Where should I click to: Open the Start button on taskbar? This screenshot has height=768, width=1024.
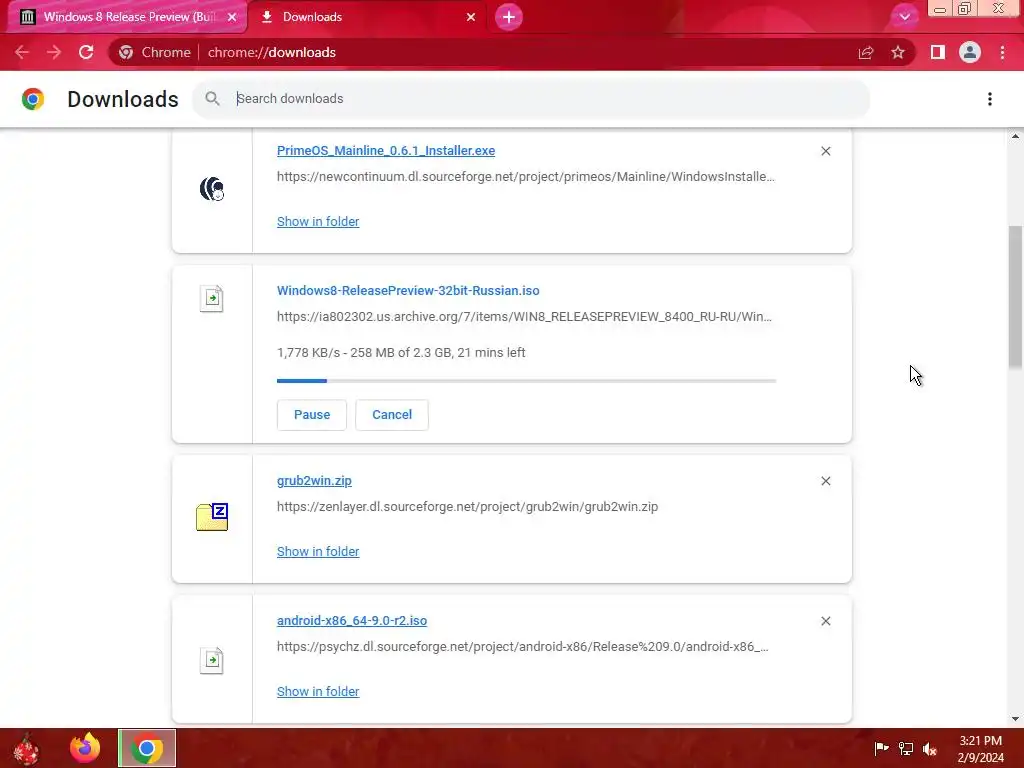[26, 749]
